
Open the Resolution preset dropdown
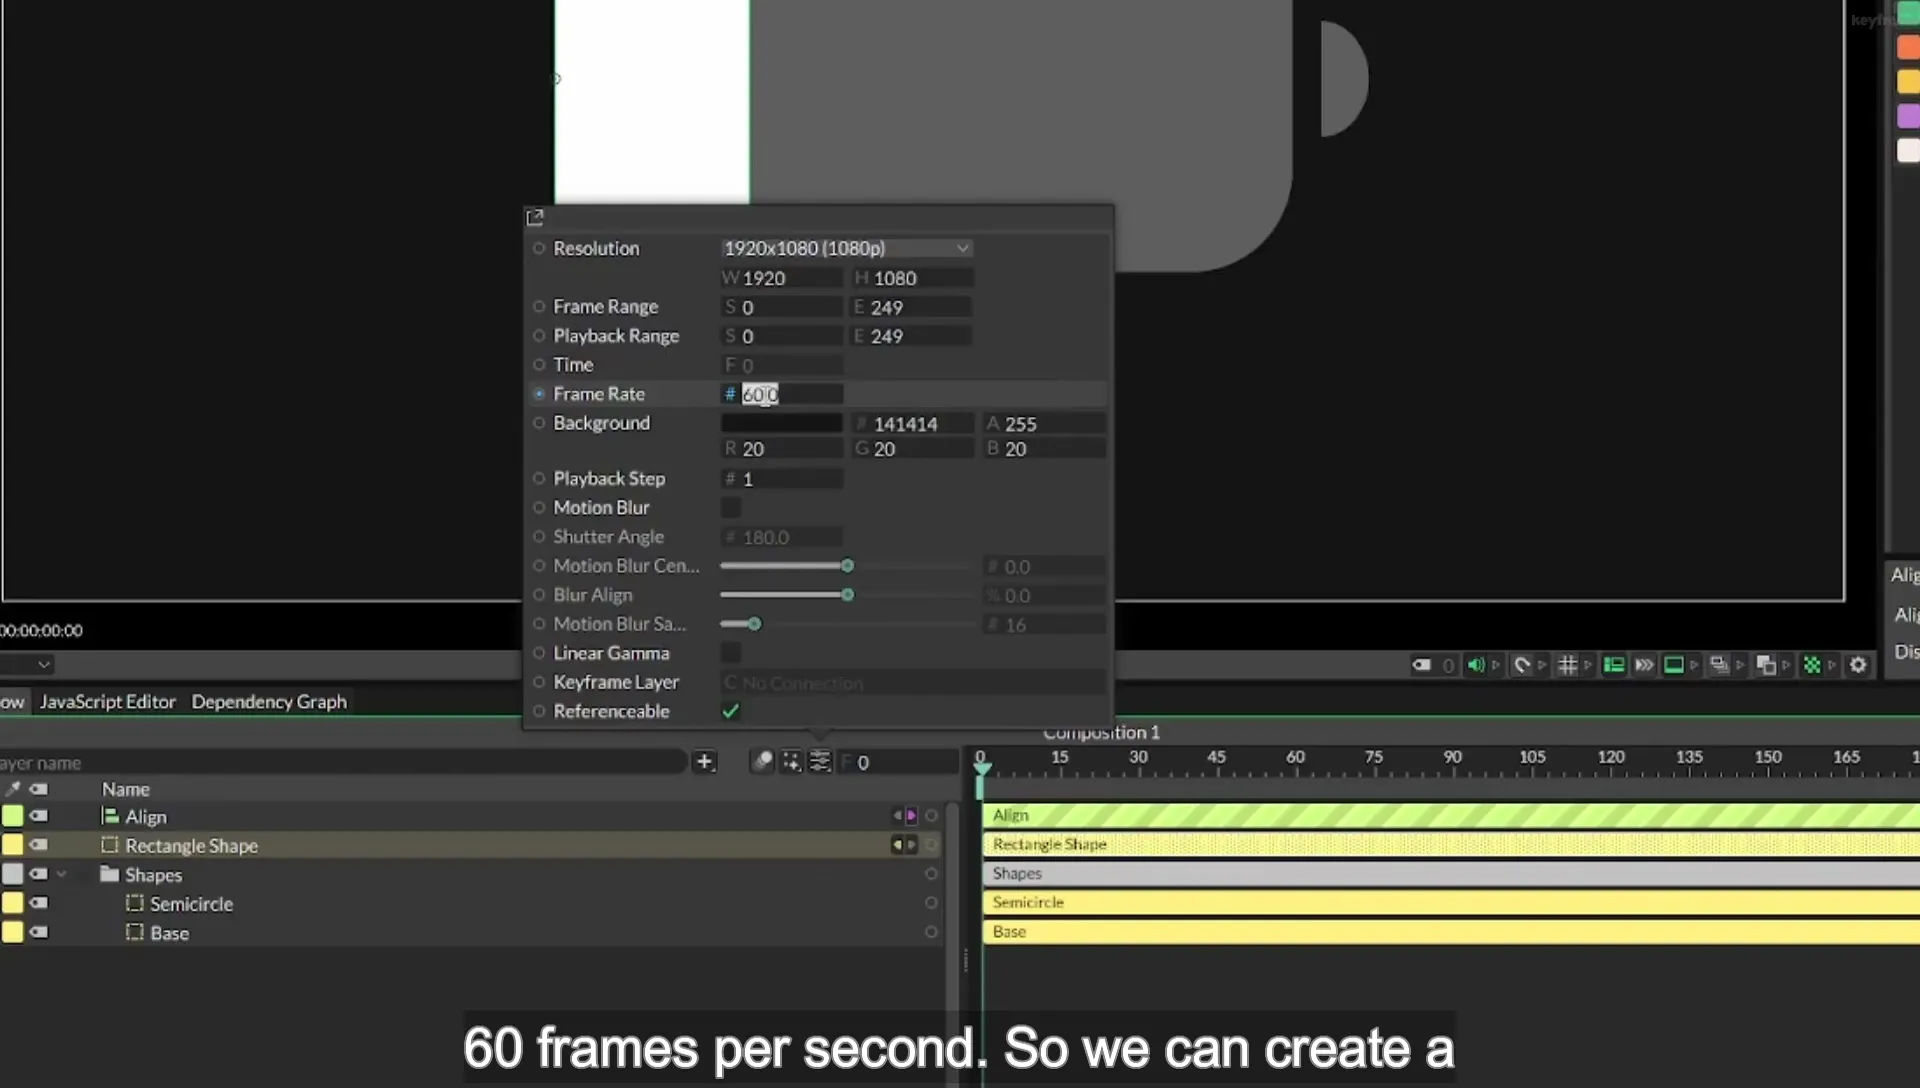coord(846,248)
